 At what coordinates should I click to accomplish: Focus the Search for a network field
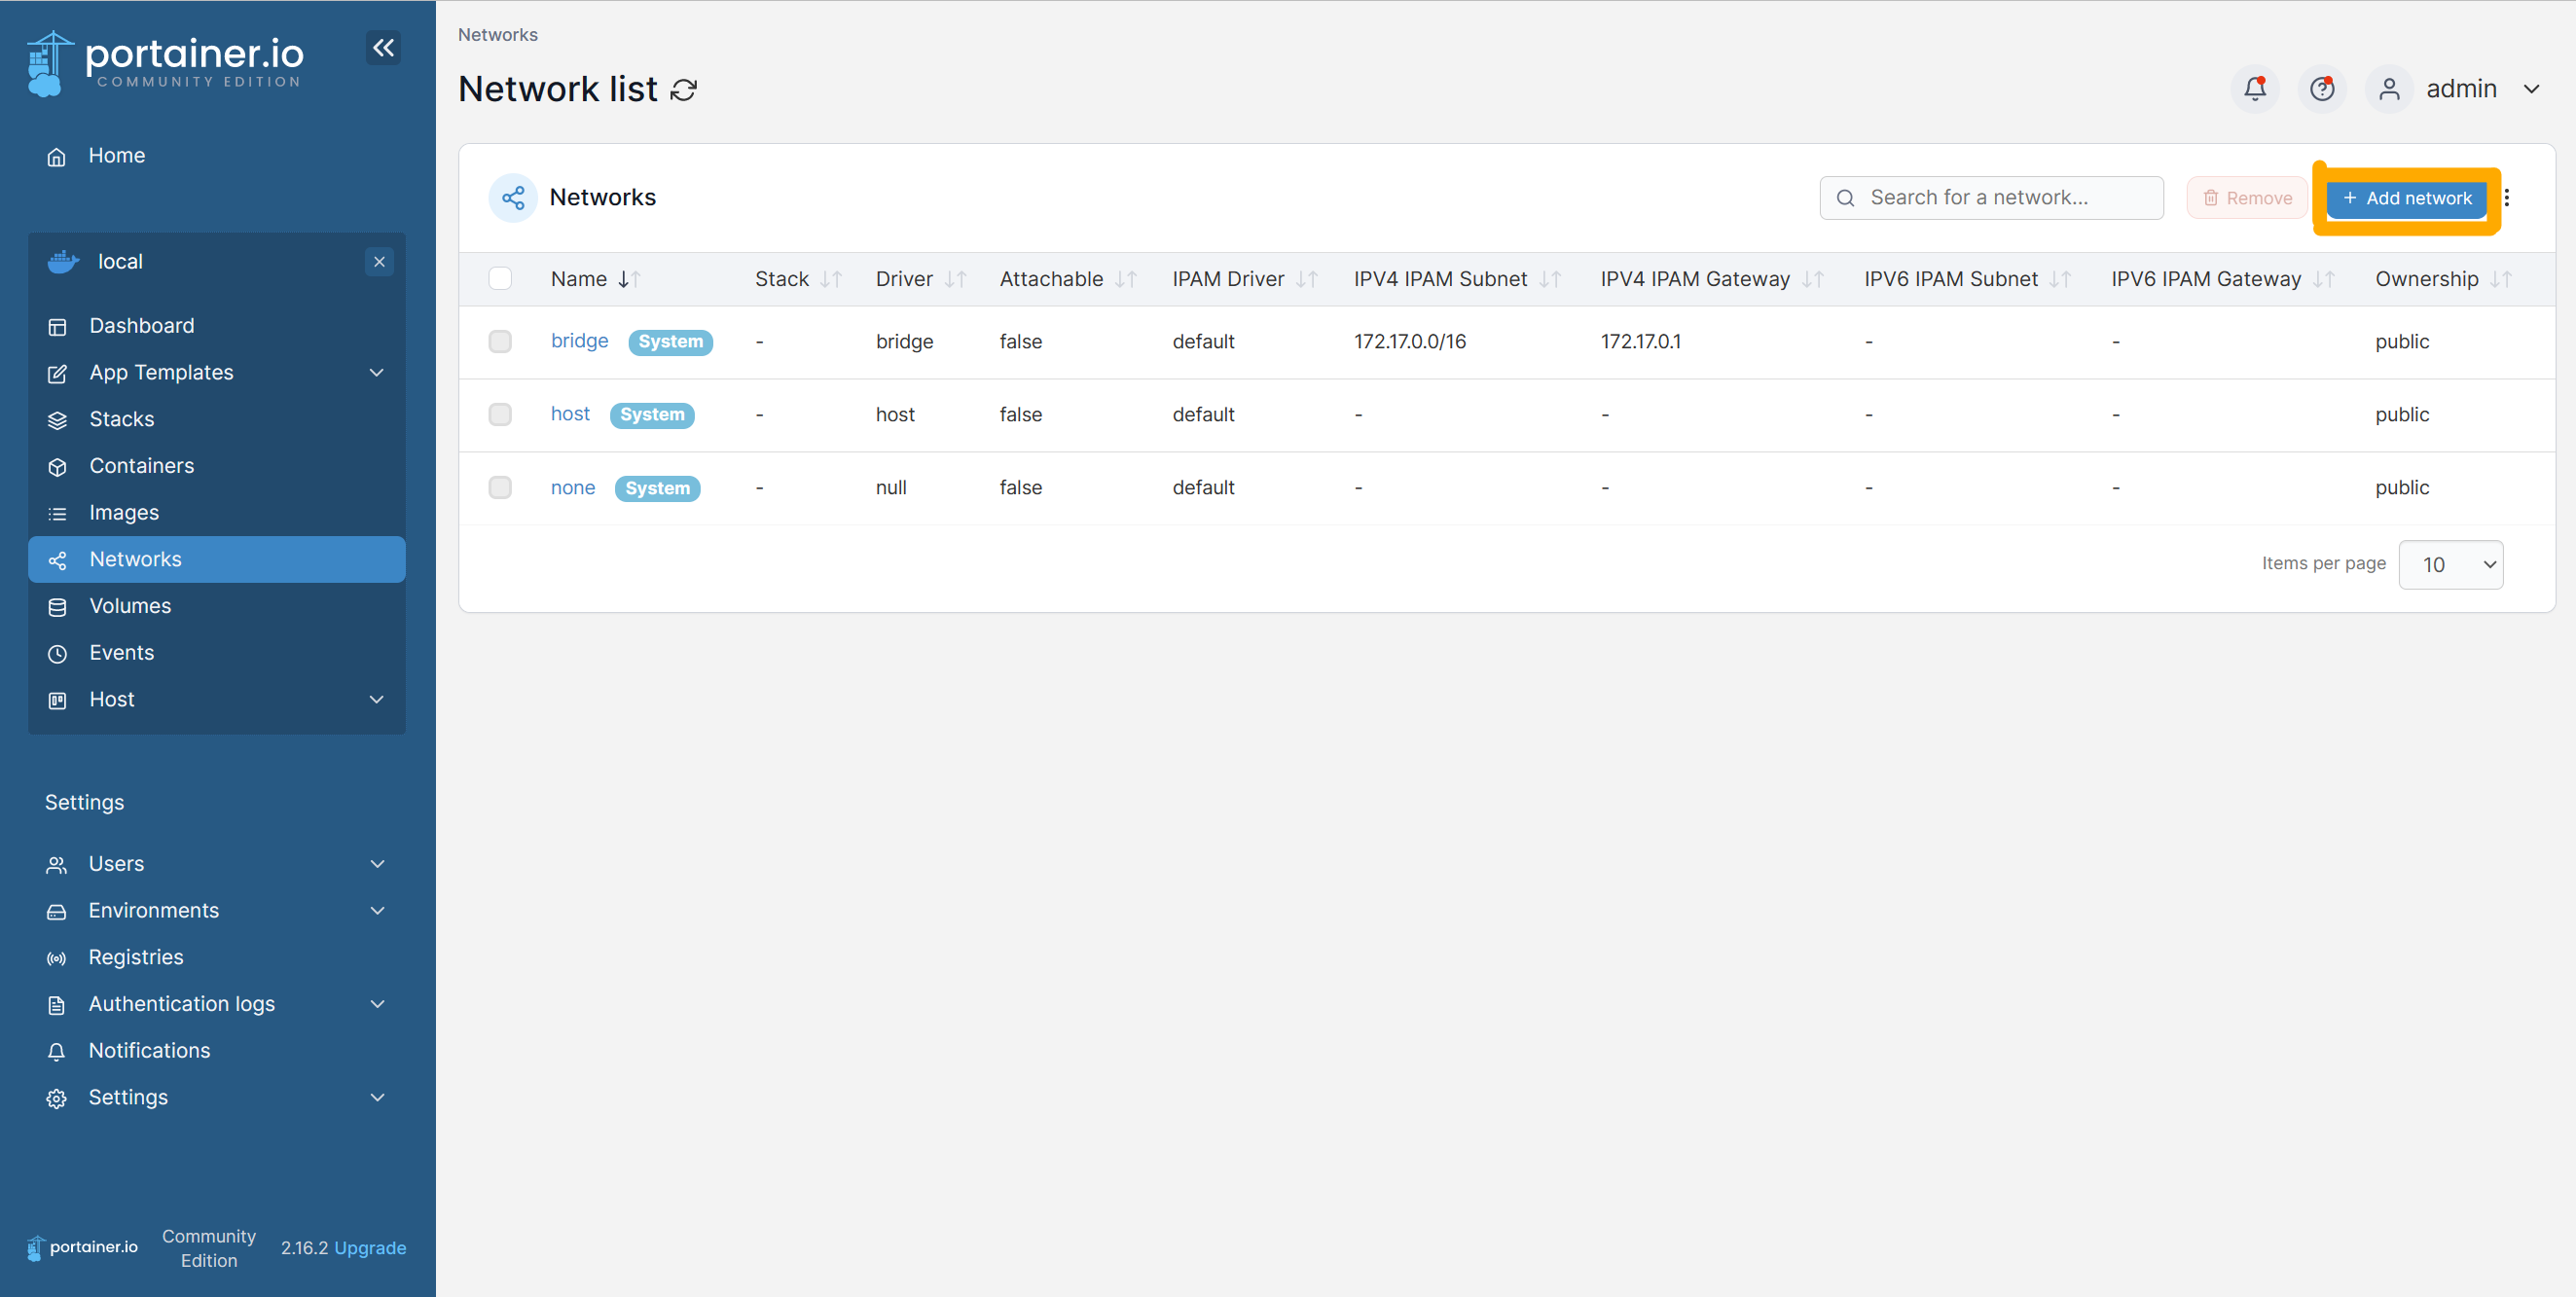tap(1991, 198)
